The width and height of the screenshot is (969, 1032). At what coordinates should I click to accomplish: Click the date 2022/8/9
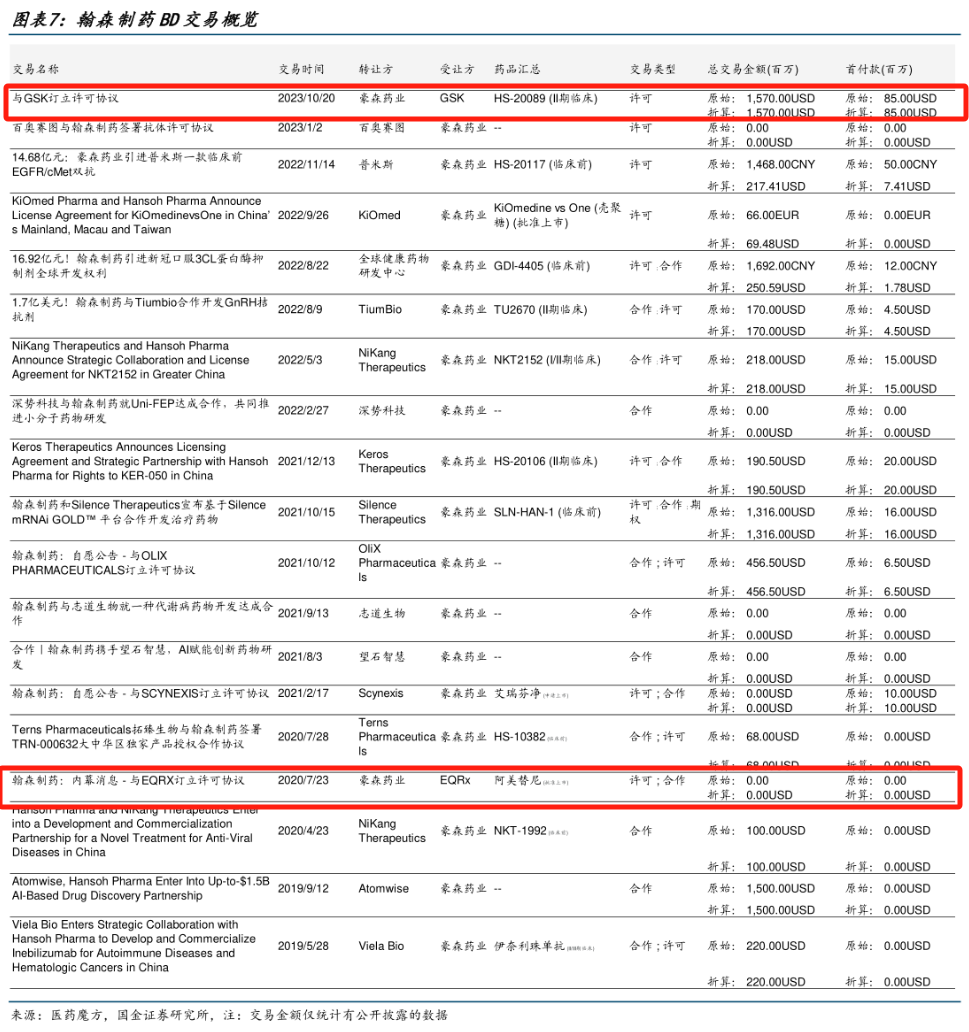(x=300, y=309)
